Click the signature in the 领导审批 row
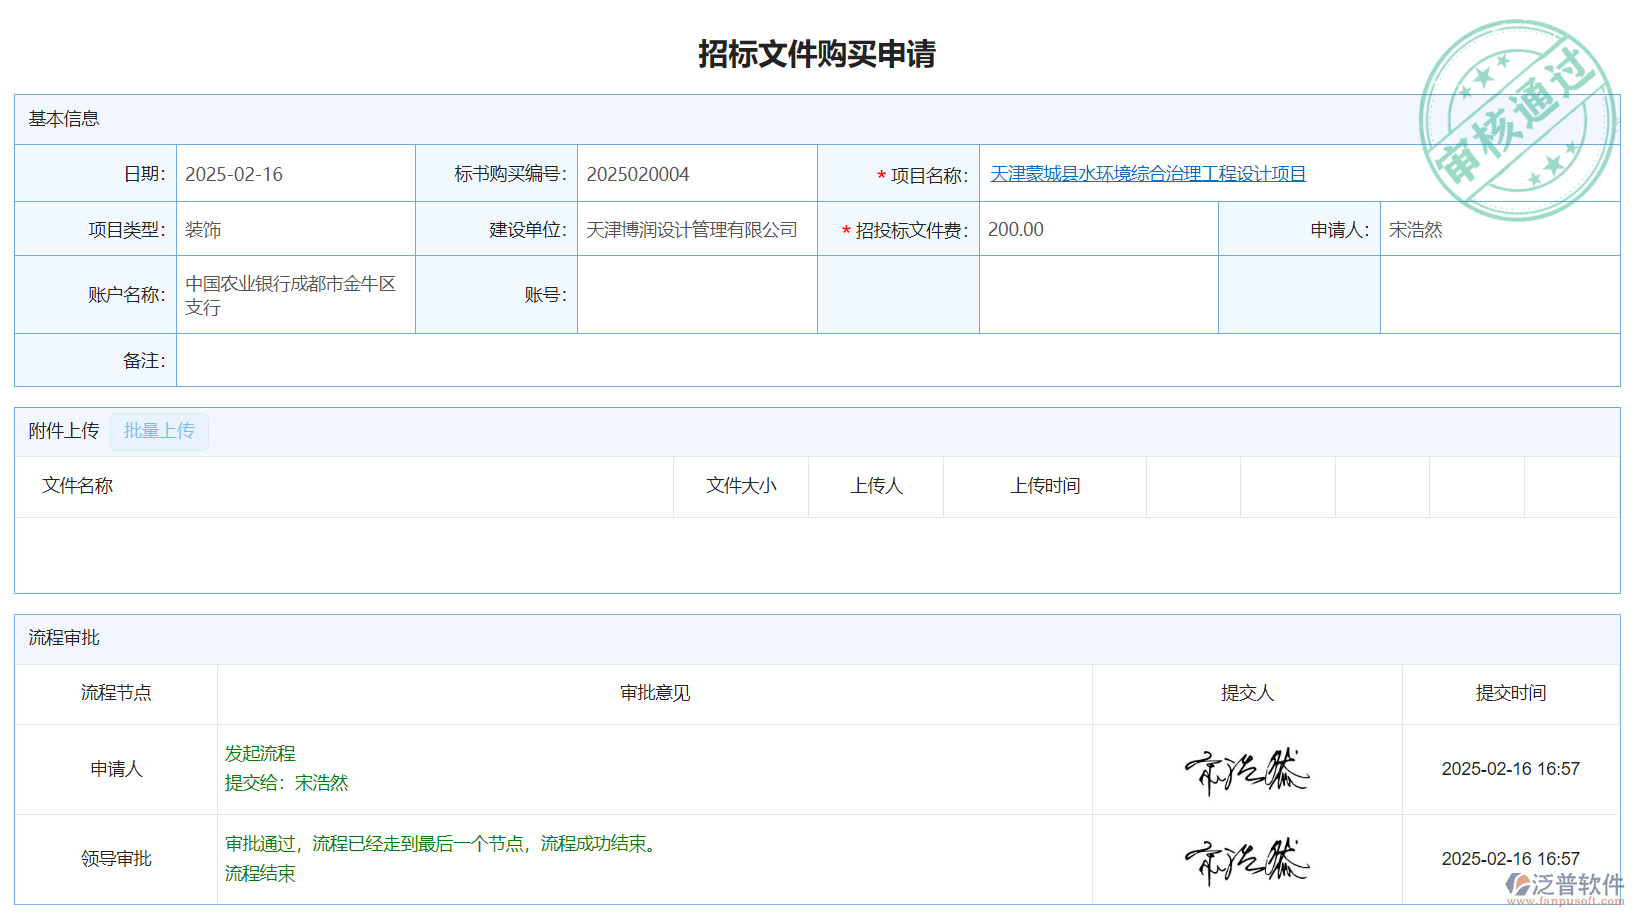The width and height of the screenshot is (1635, 917). click(1246, 860)
